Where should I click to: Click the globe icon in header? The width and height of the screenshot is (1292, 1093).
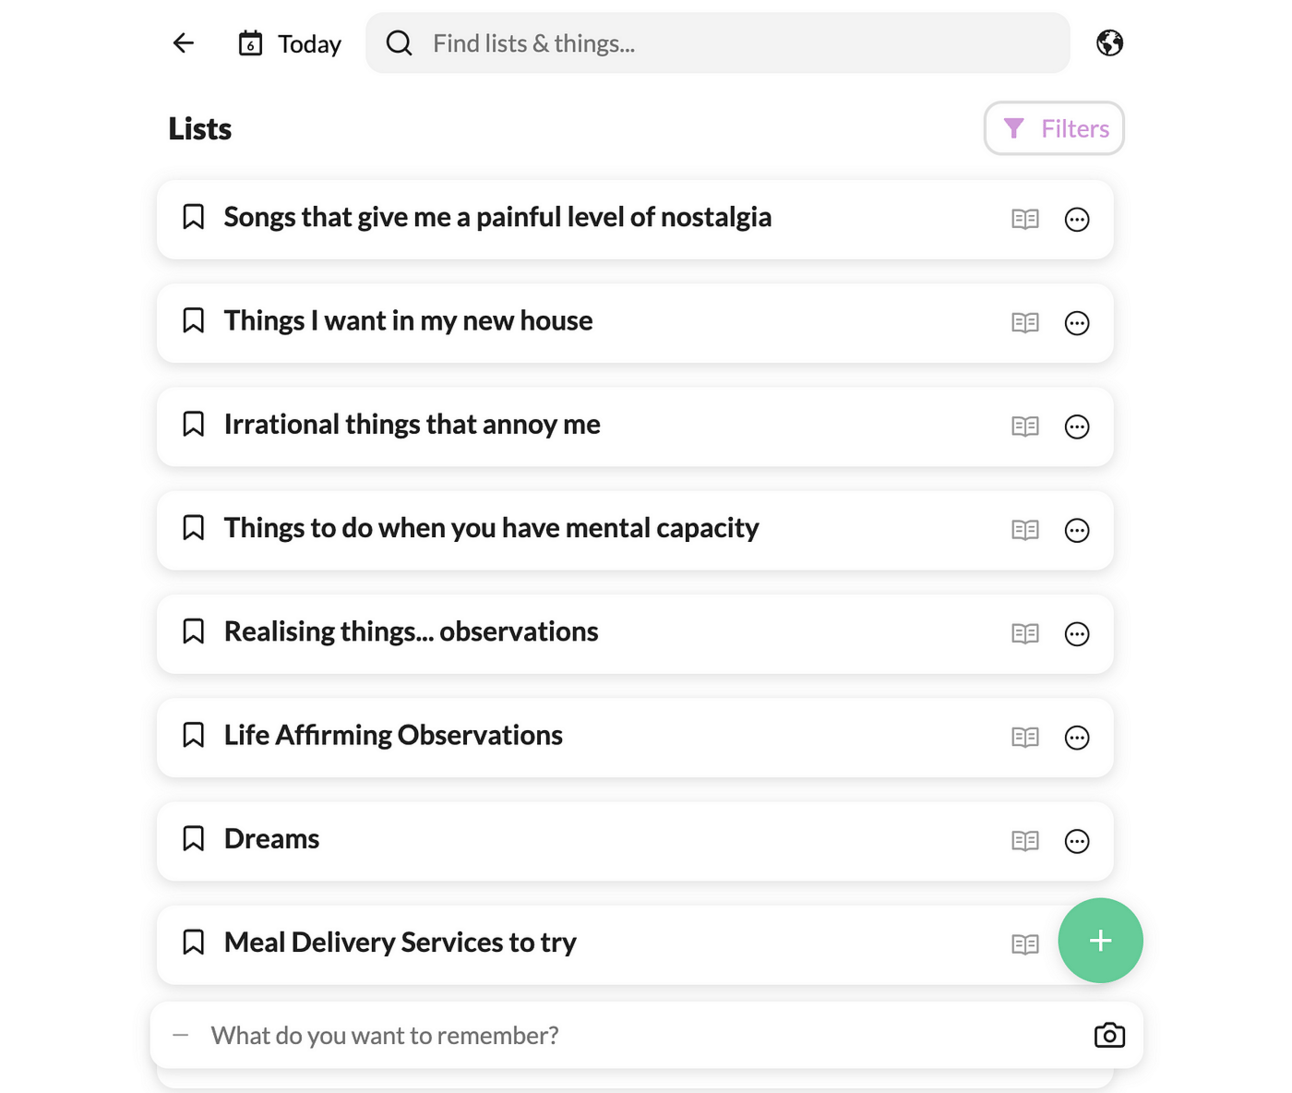pos(1109,43)
